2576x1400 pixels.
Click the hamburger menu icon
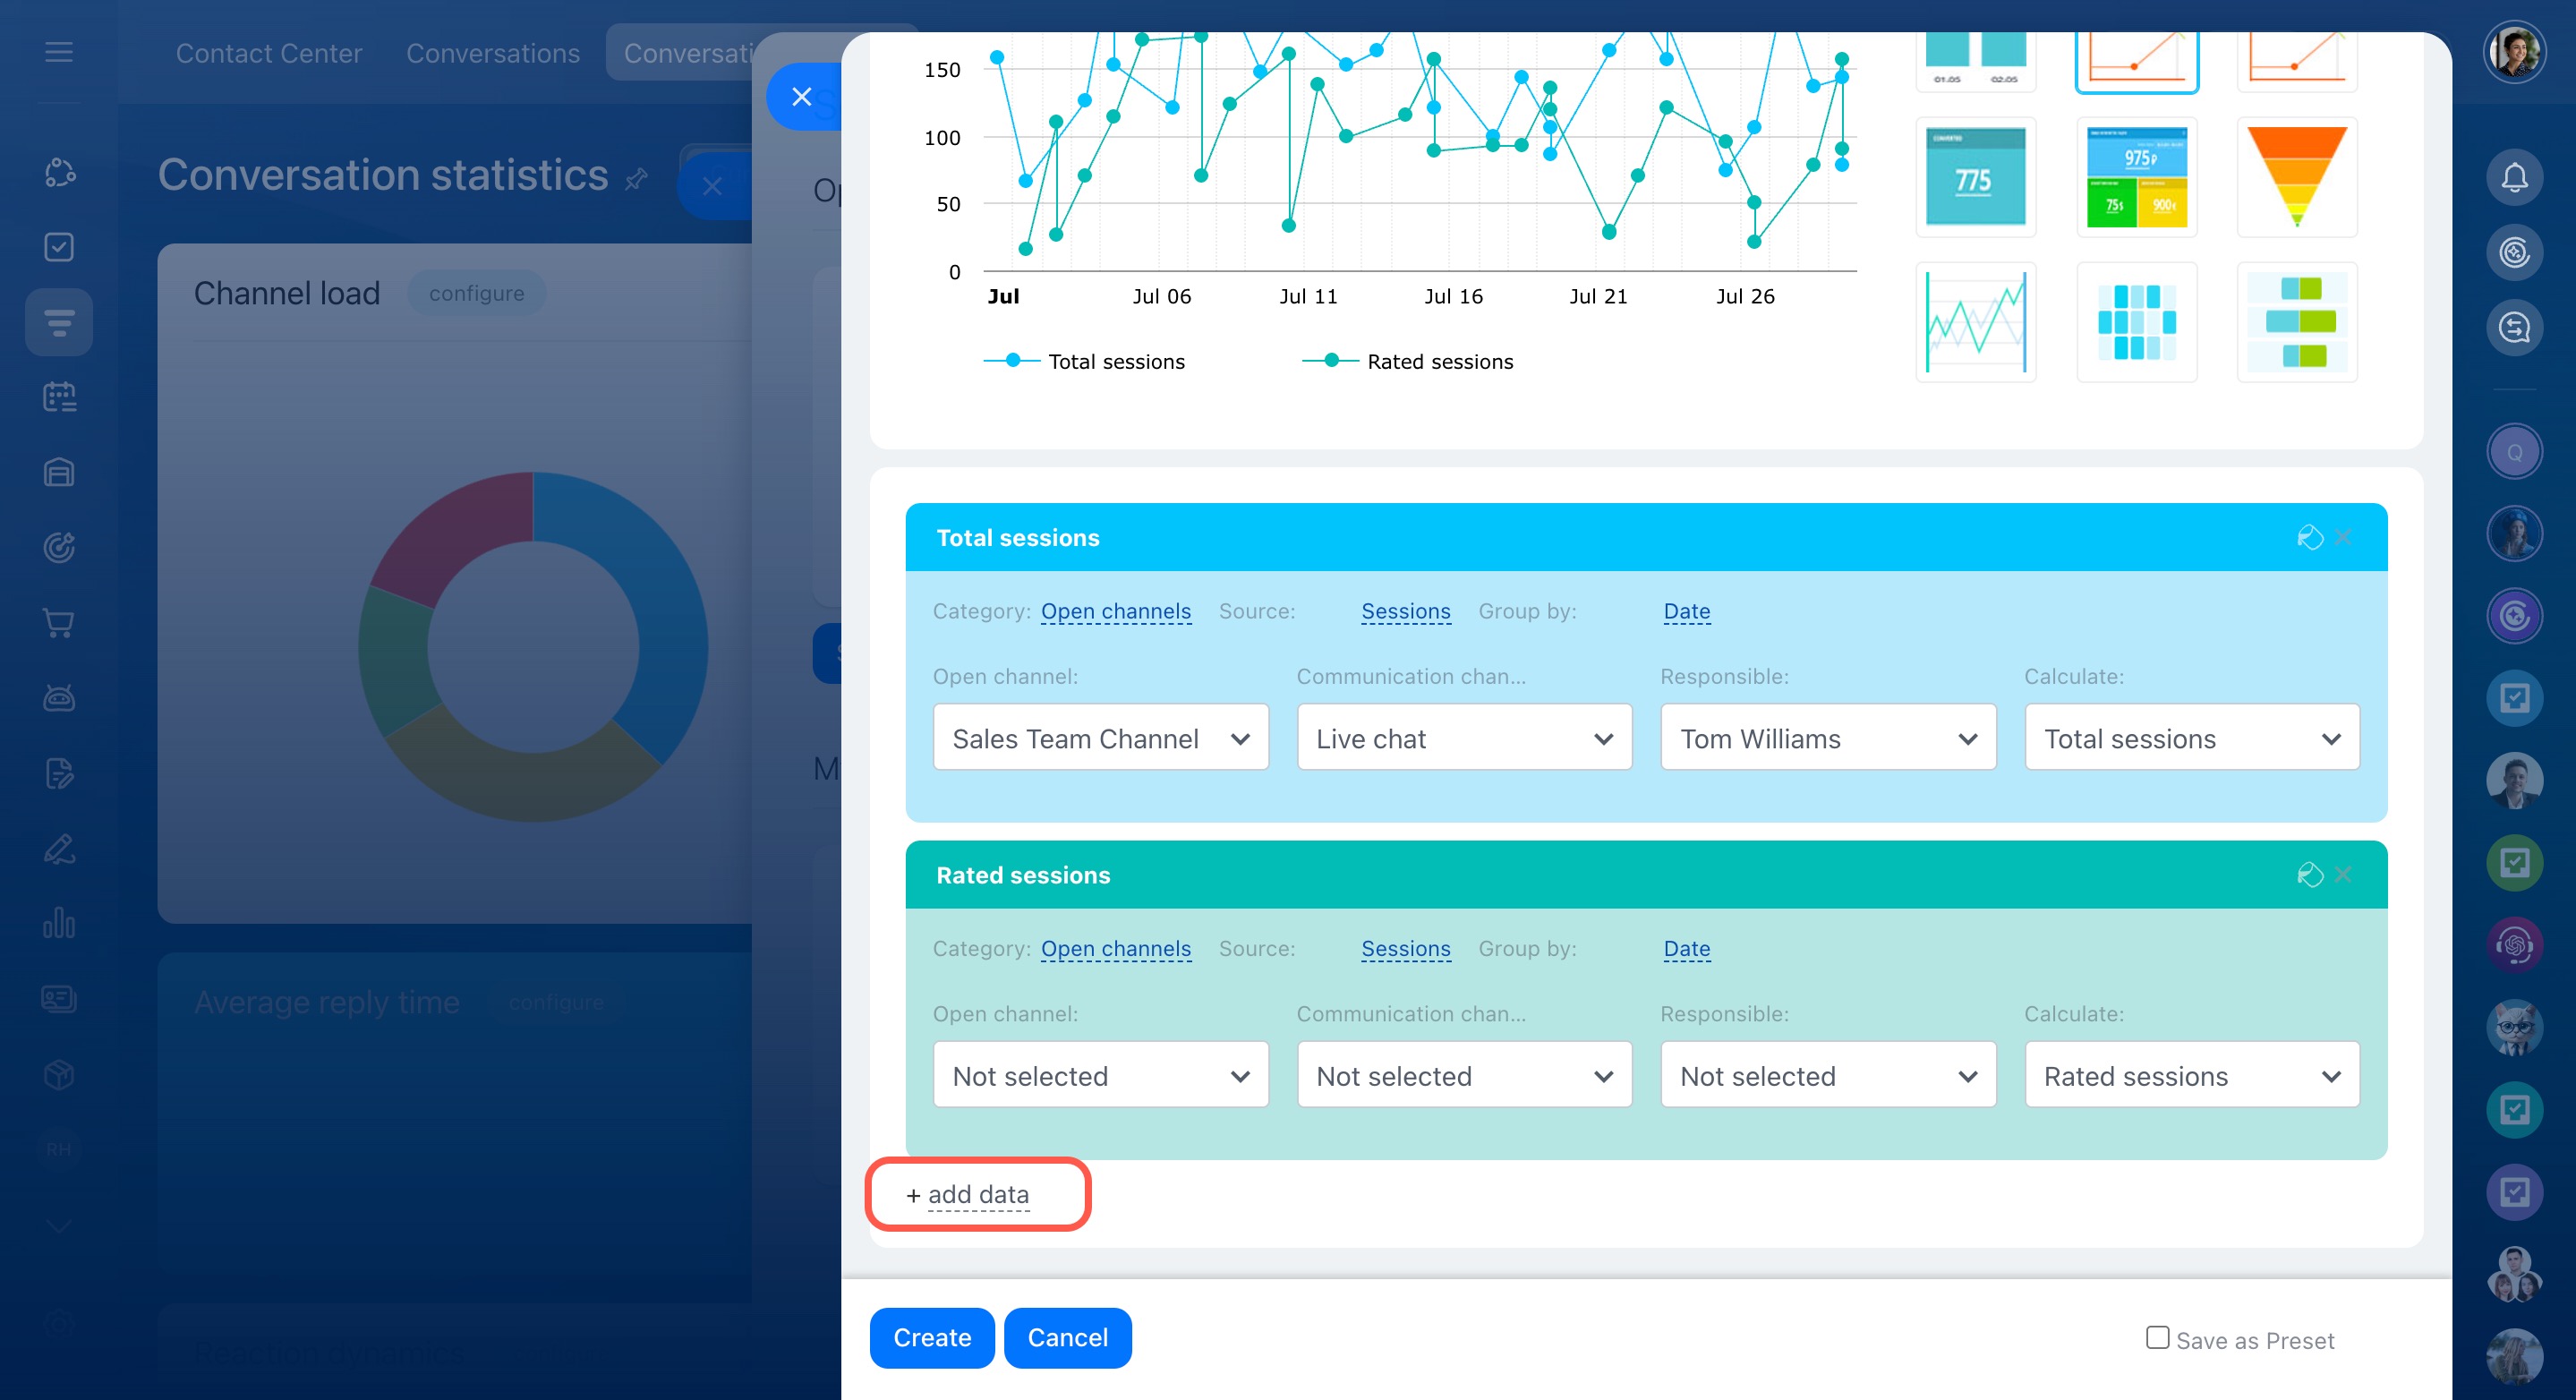59,52
